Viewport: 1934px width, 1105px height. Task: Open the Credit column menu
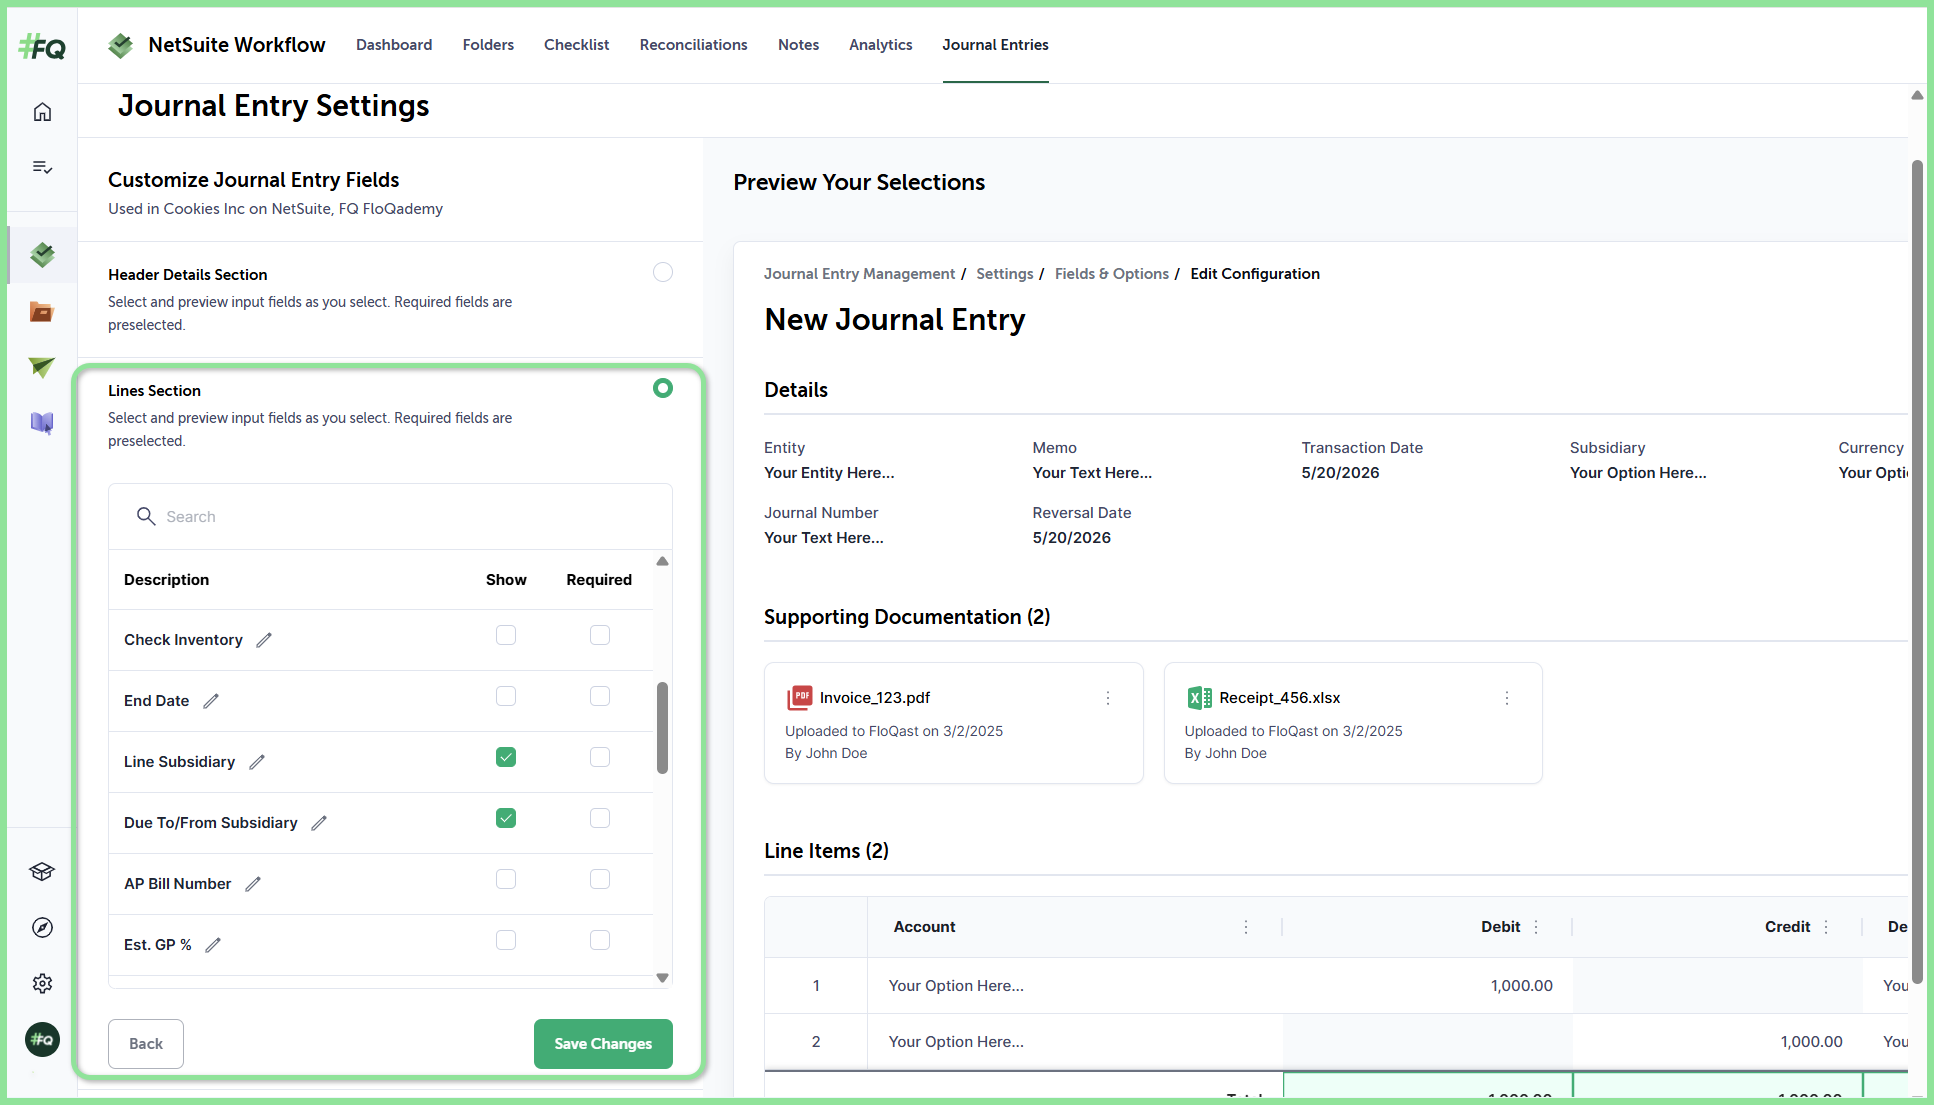point(1826,927)
